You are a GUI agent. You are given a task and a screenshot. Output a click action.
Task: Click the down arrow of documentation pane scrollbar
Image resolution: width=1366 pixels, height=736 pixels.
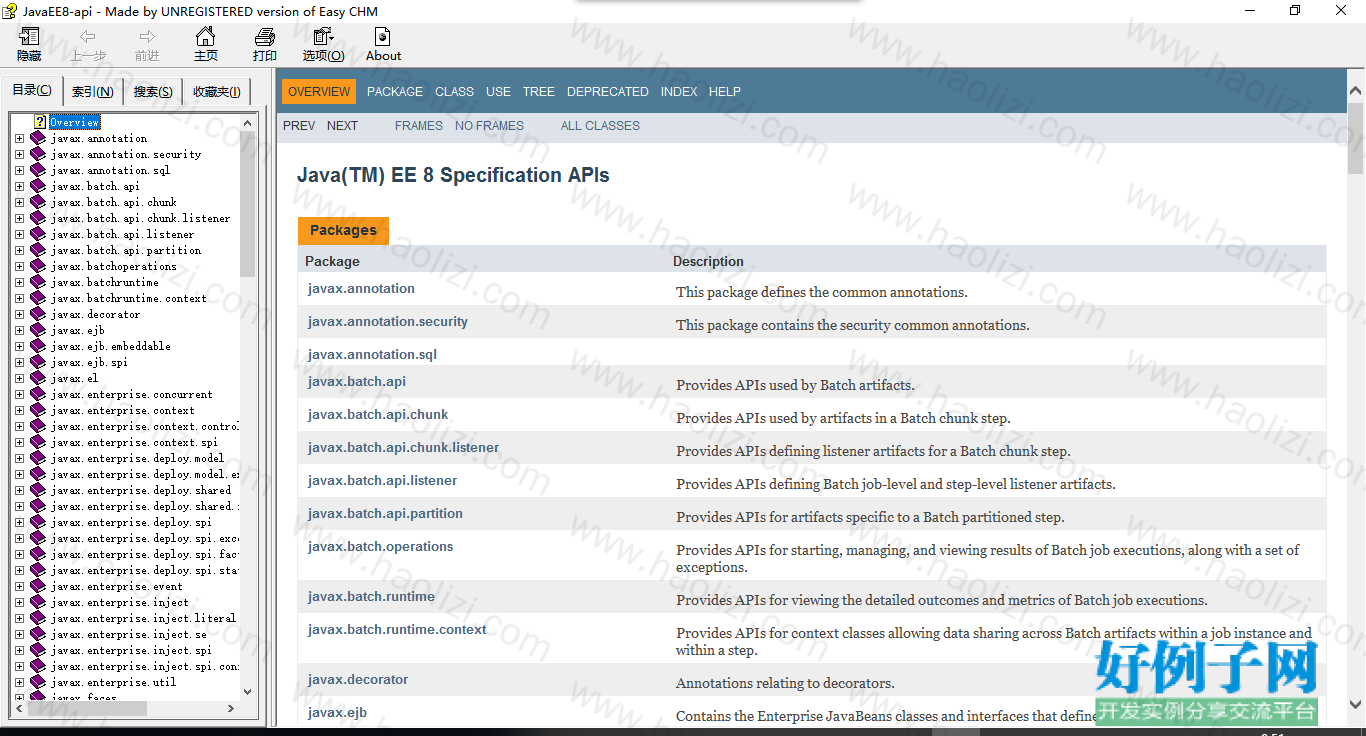click(x=1355, y=704)
